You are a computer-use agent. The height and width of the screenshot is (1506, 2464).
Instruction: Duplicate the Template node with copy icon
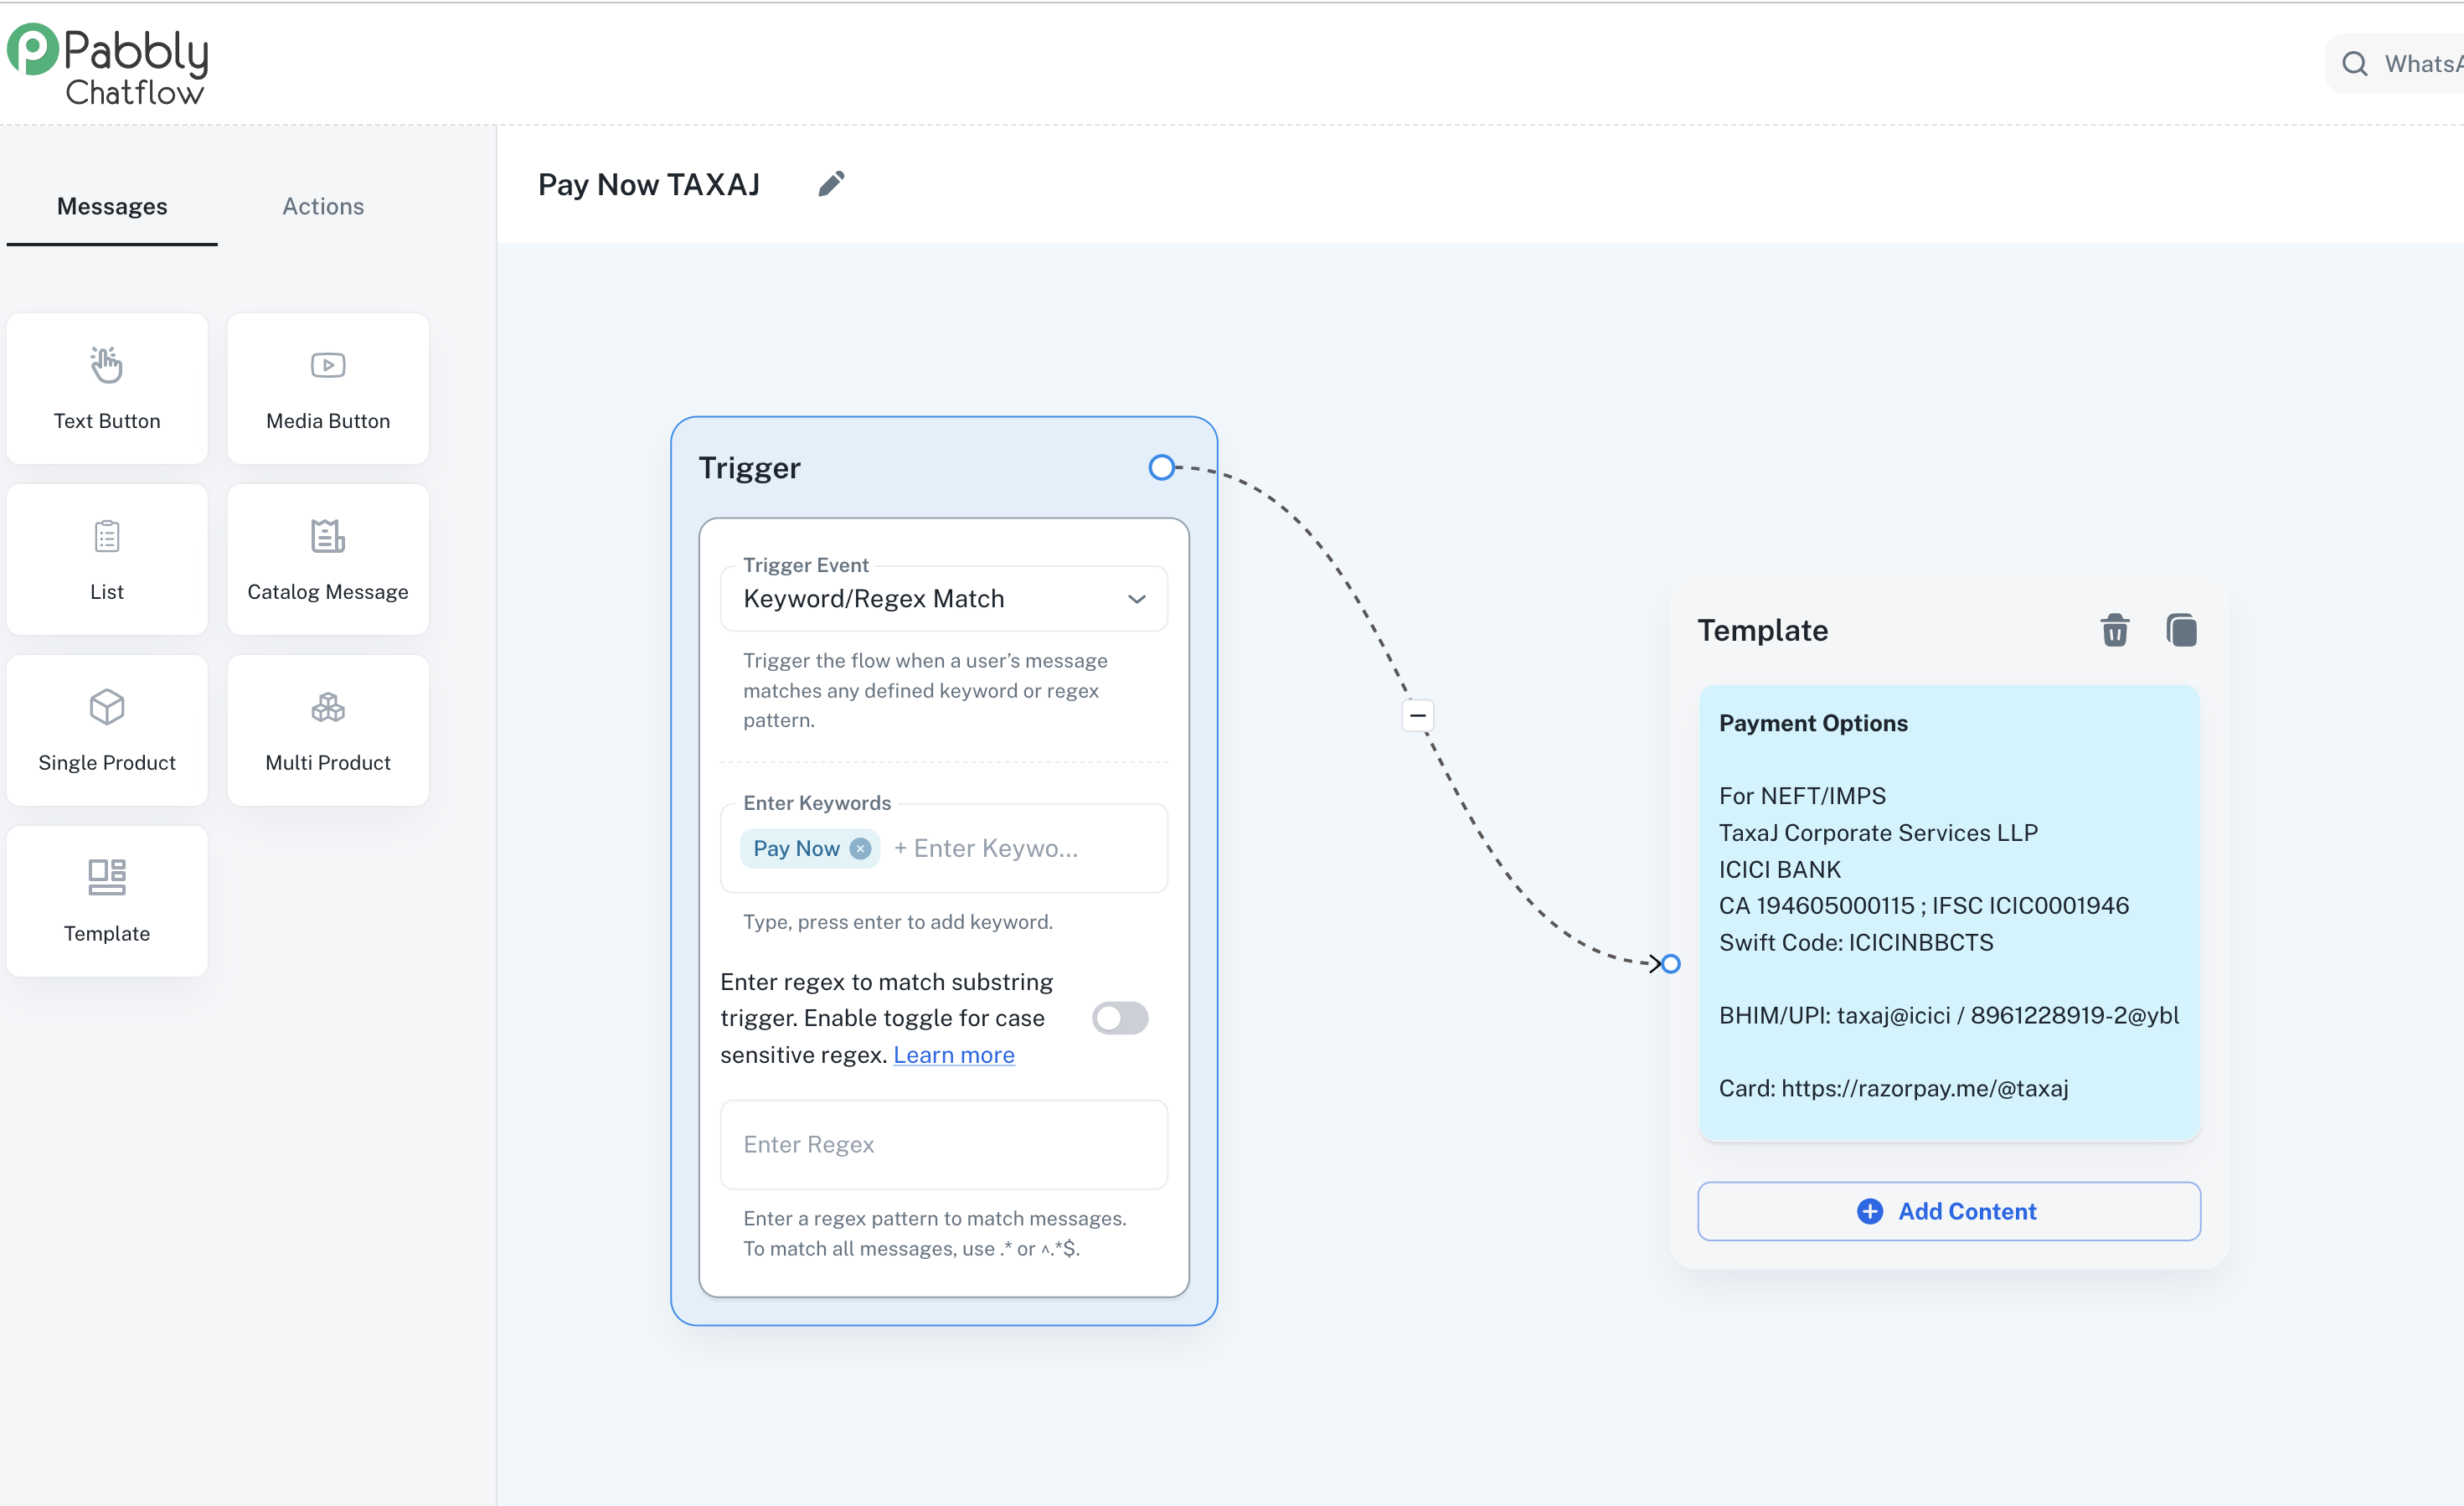point(2181,631)
